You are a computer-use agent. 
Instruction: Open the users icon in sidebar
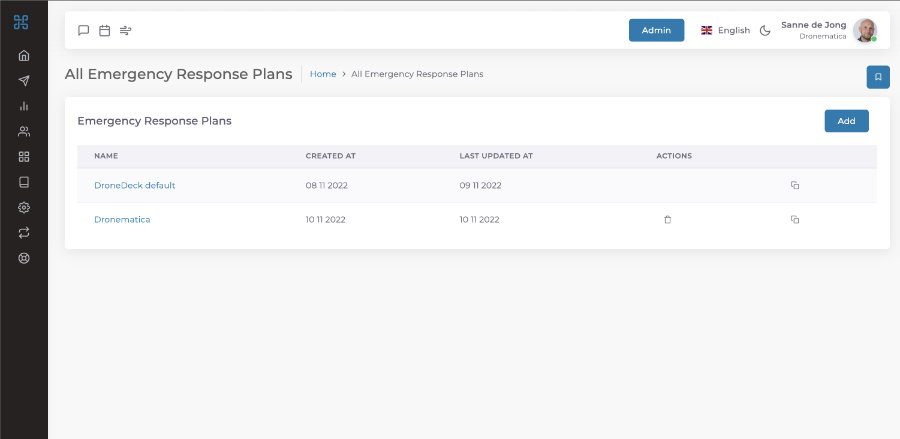(24, 131)
